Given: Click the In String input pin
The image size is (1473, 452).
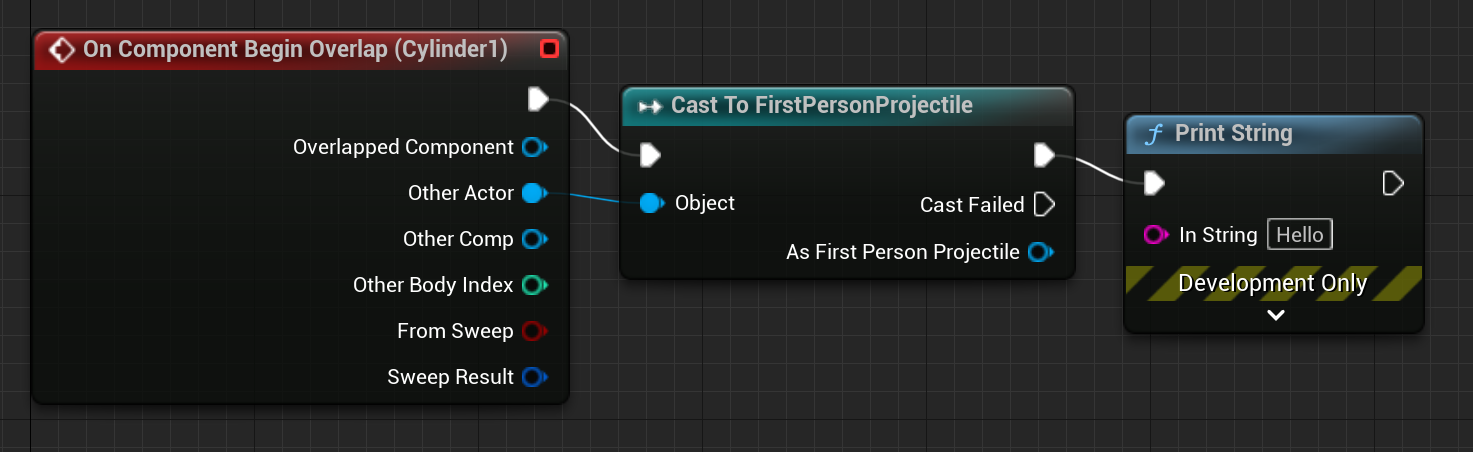Looking at the screenshot, I should 1155,235.
